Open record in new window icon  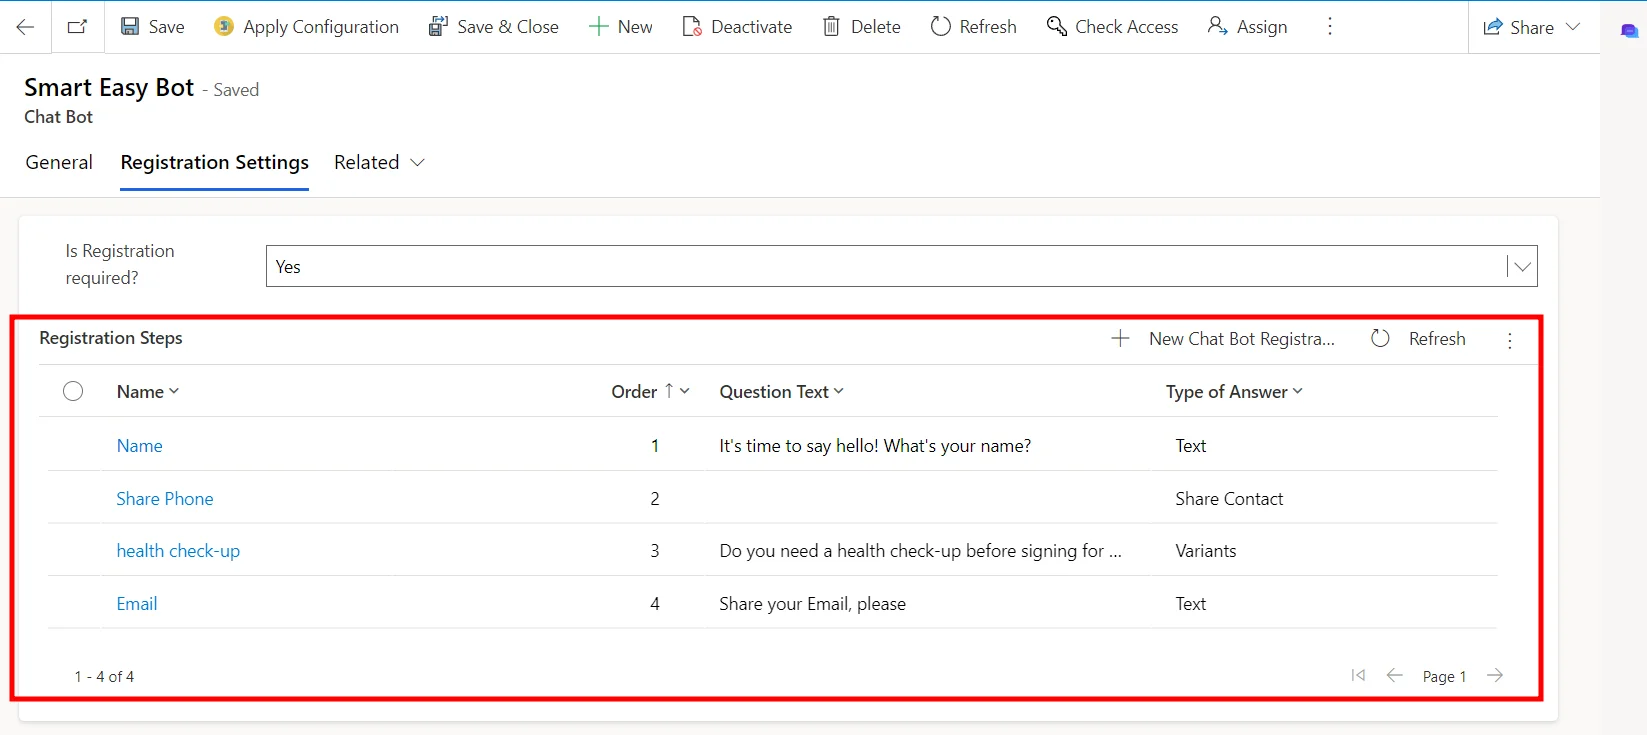[x=77, y=27]
